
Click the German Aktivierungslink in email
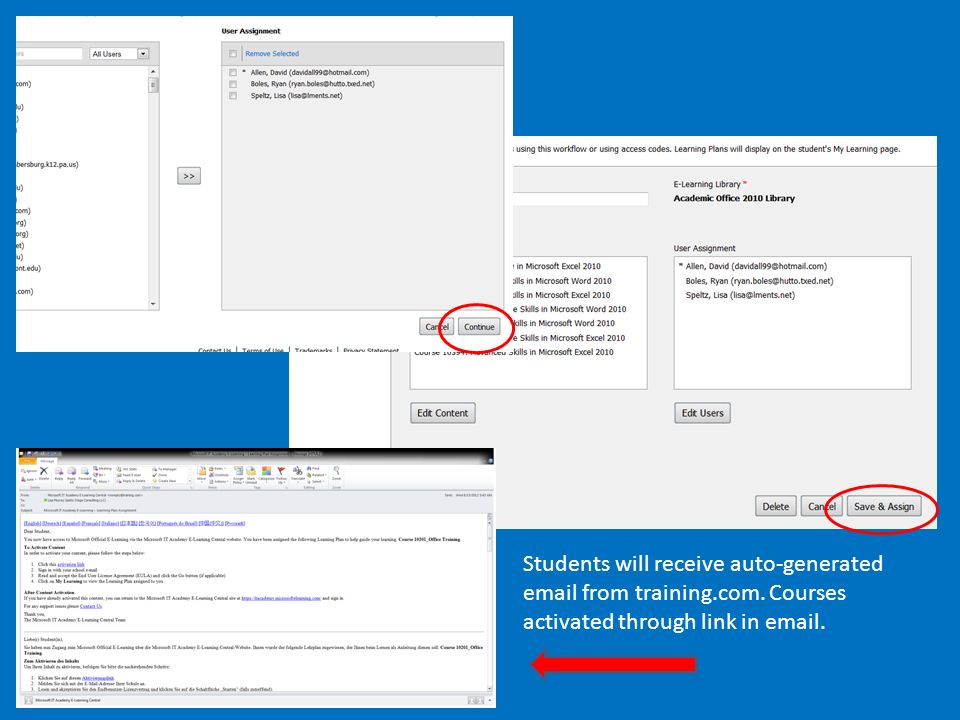click(x=98, y=678)
